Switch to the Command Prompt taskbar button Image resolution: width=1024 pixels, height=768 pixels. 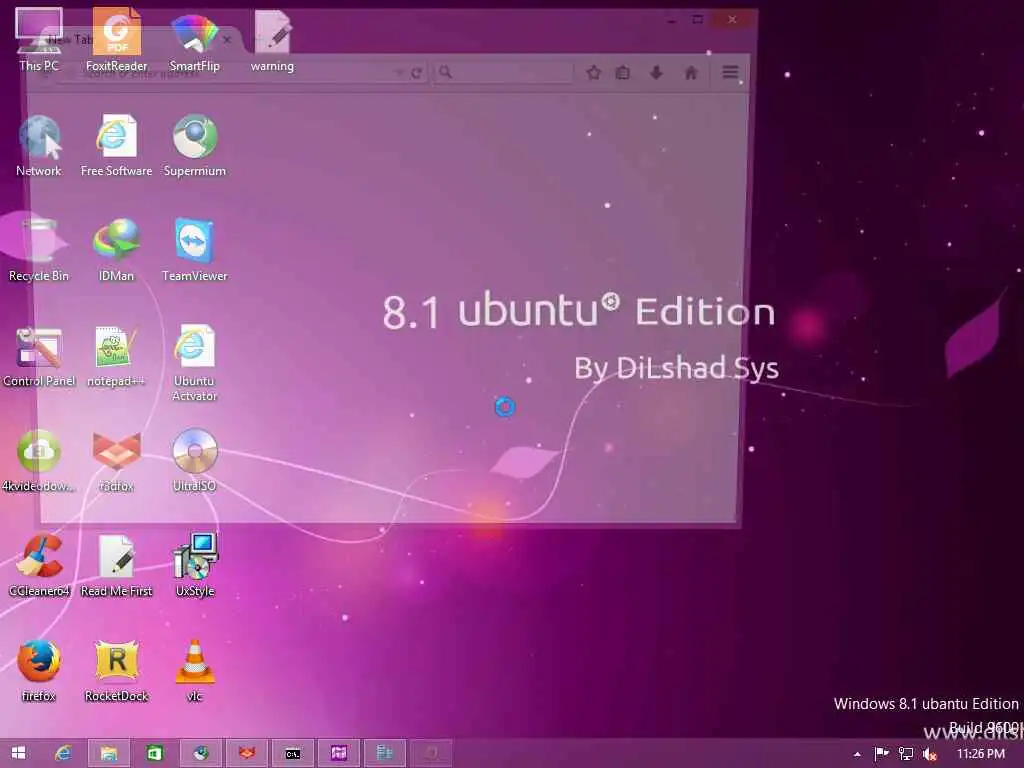[293, 753]
